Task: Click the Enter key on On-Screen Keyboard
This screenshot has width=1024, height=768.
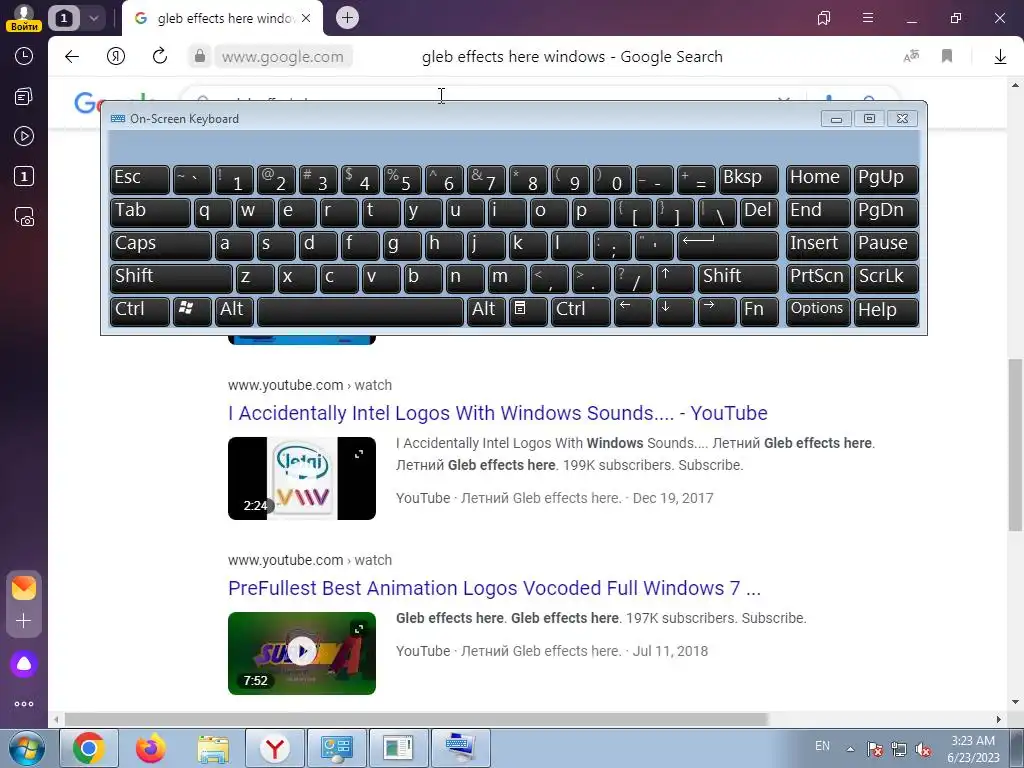Action: [728, 245]
